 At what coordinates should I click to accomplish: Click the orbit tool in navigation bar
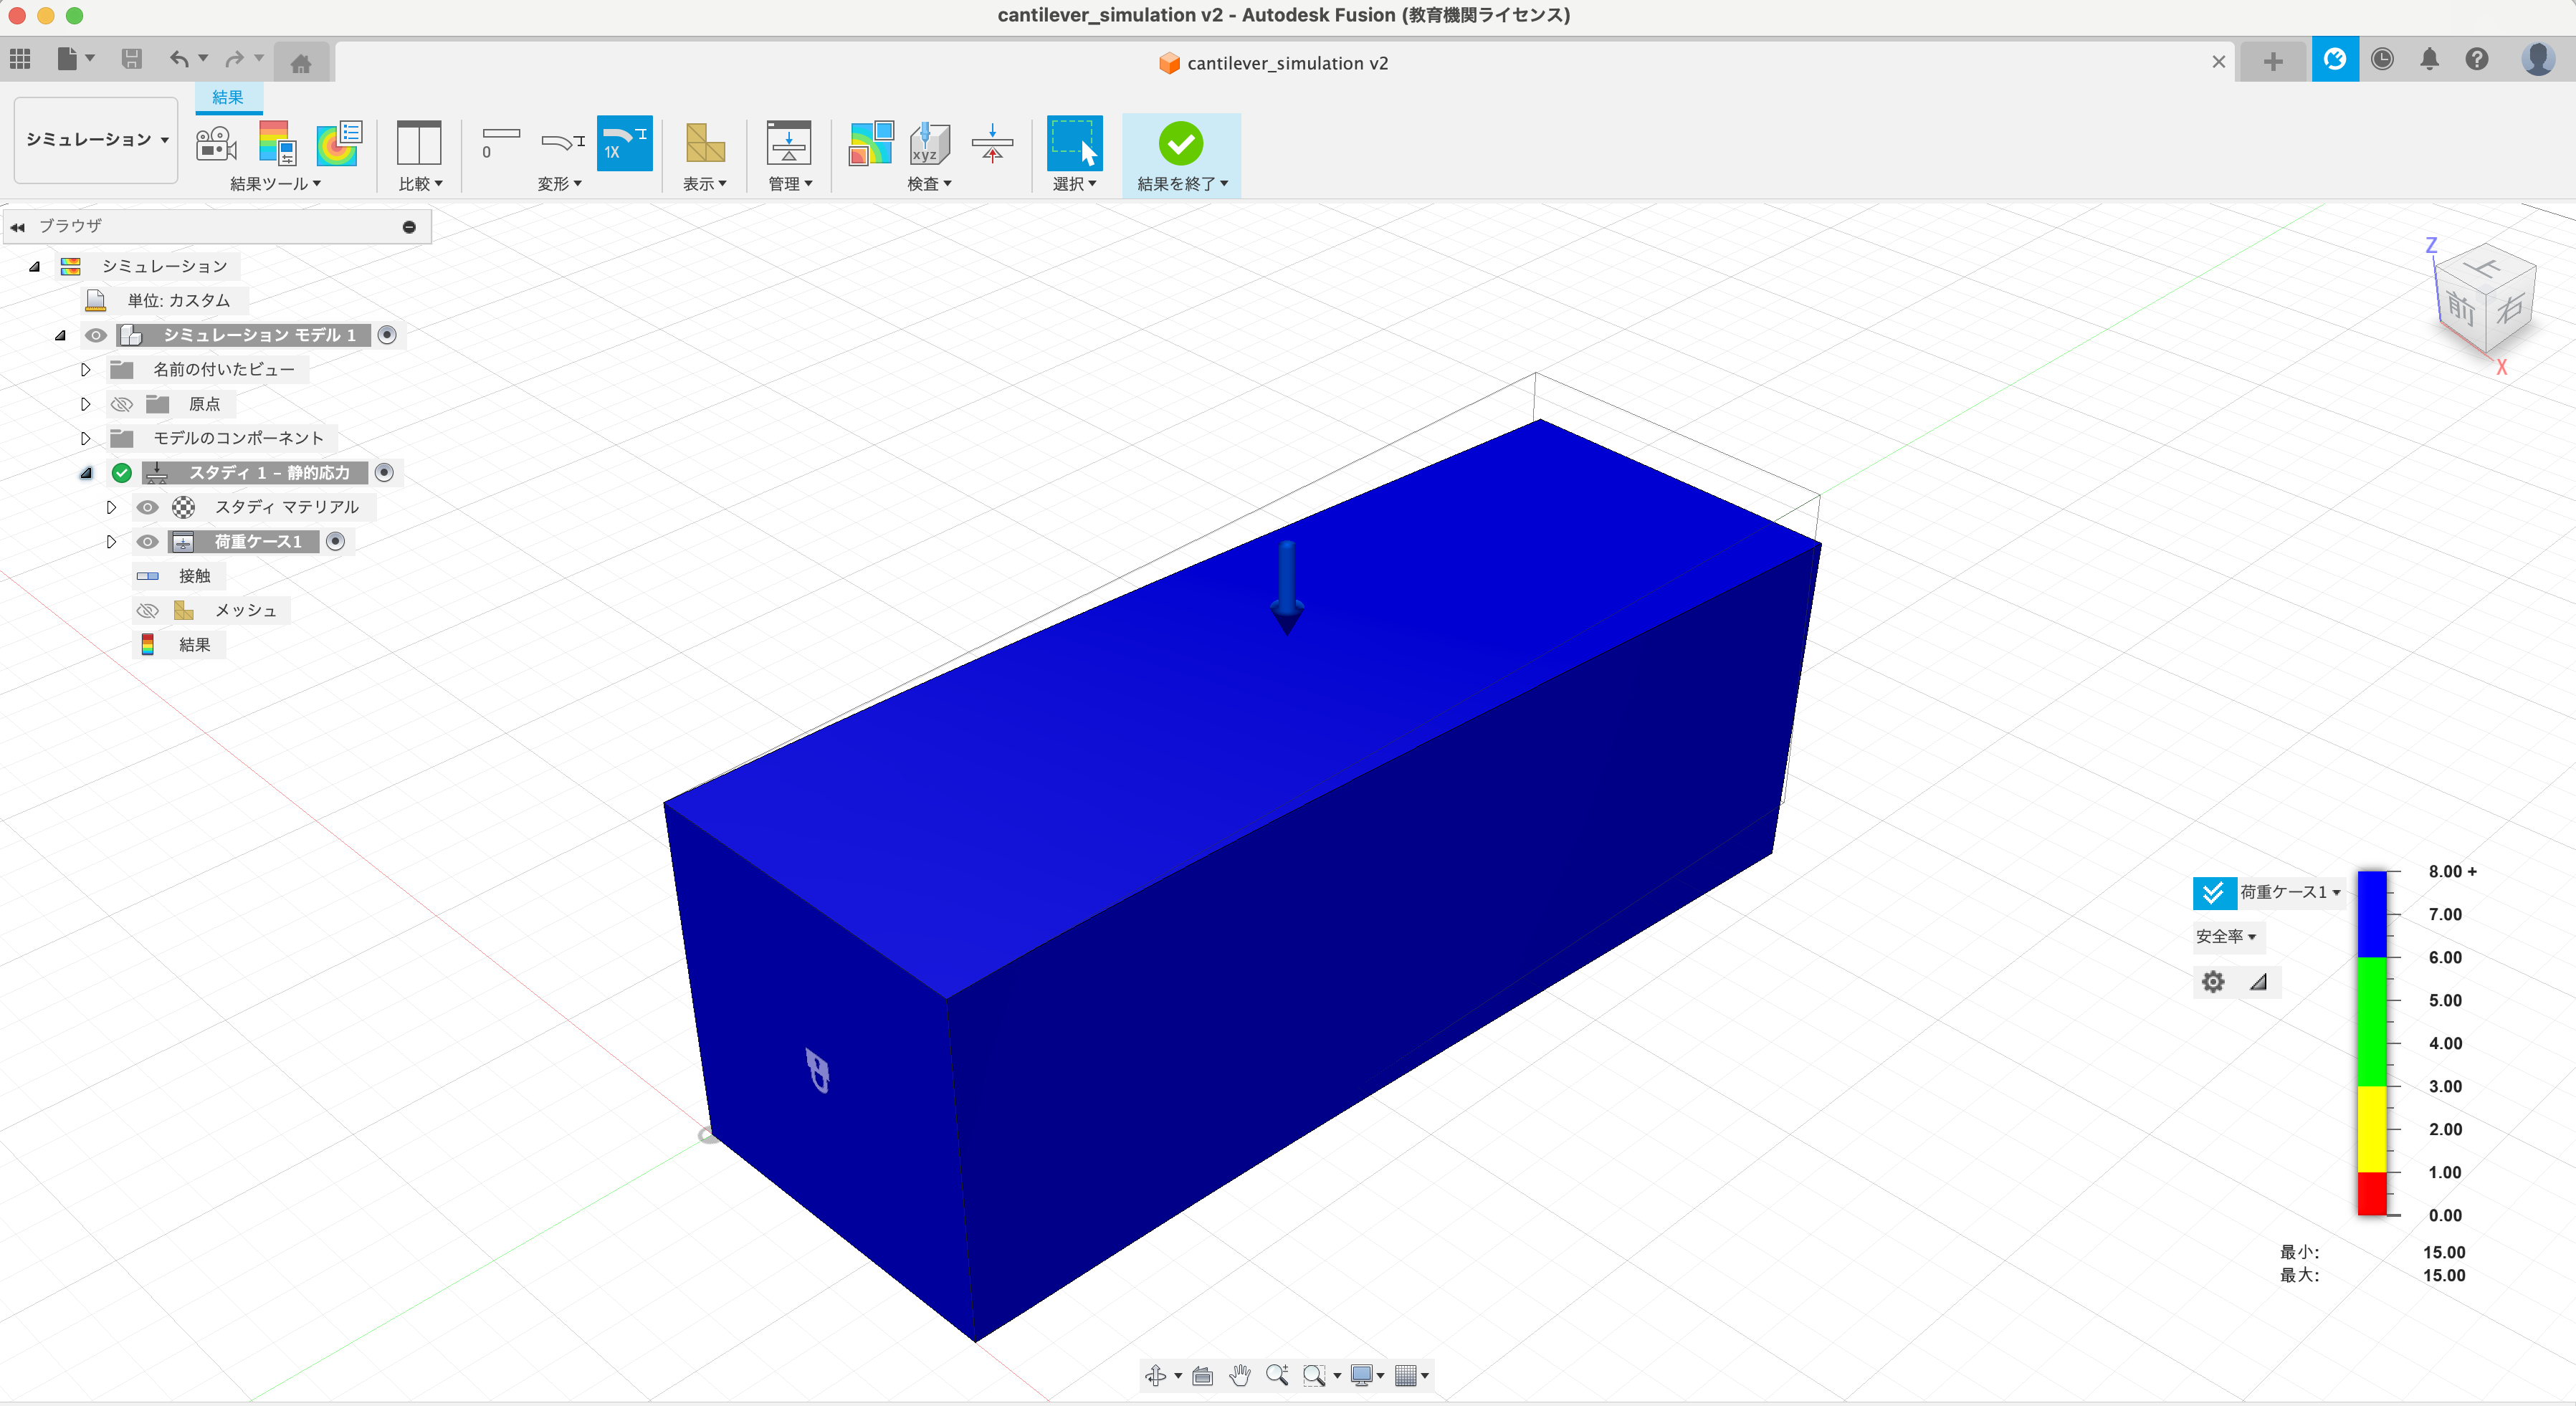click(1155, 1376)
